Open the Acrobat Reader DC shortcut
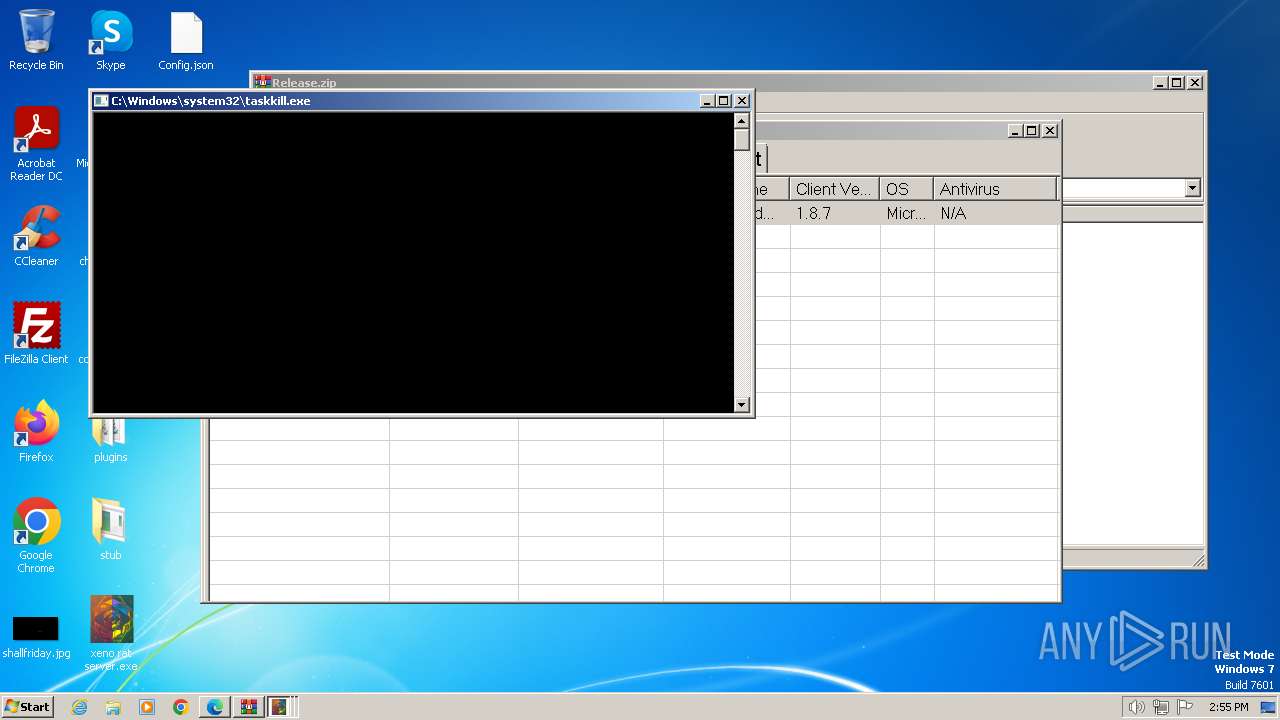The height and width of the screenshot is (720, 1280). (x=36, y=144)
